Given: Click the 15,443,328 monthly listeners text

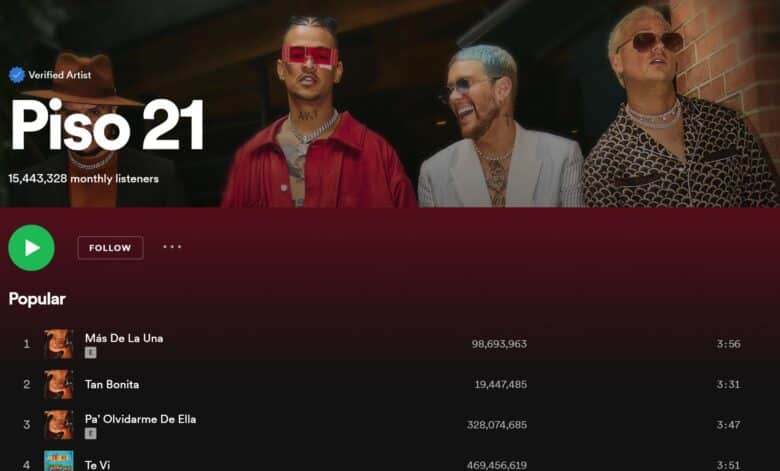Looking at the screenshot, I should point(84,179).
